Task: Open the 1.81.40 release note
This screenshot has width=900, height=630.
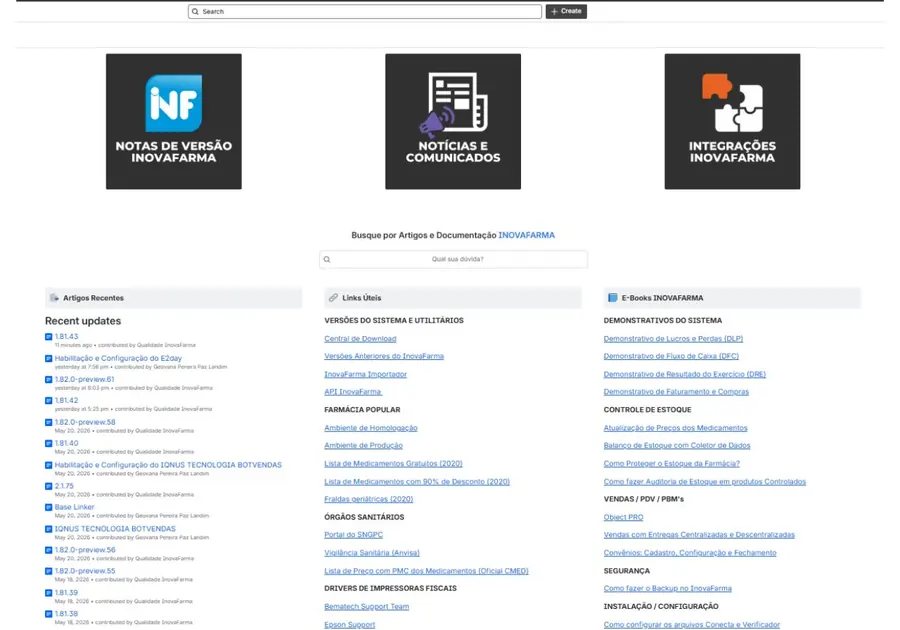Action: tap(67, 444)
